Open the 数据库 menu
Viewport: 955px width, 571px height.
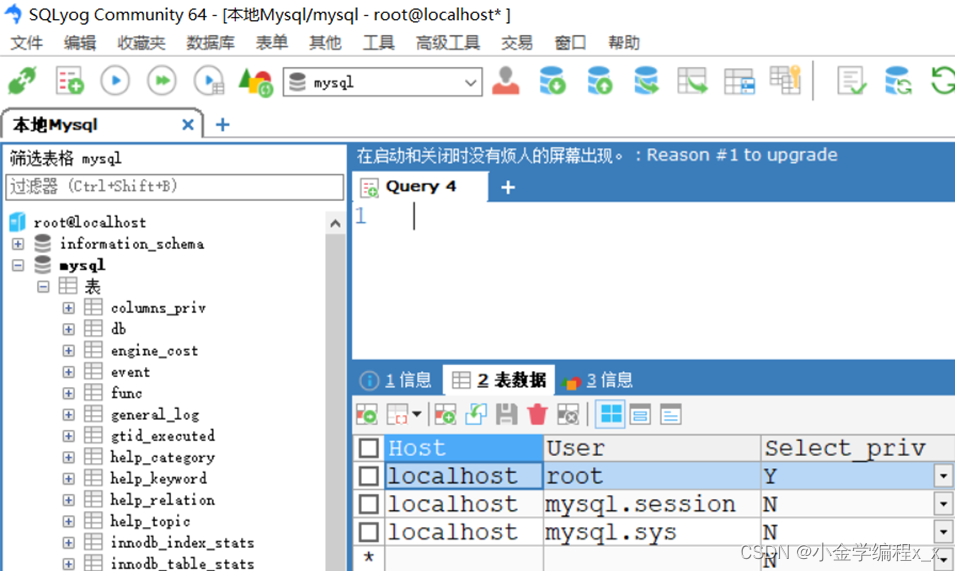point(210,43)
